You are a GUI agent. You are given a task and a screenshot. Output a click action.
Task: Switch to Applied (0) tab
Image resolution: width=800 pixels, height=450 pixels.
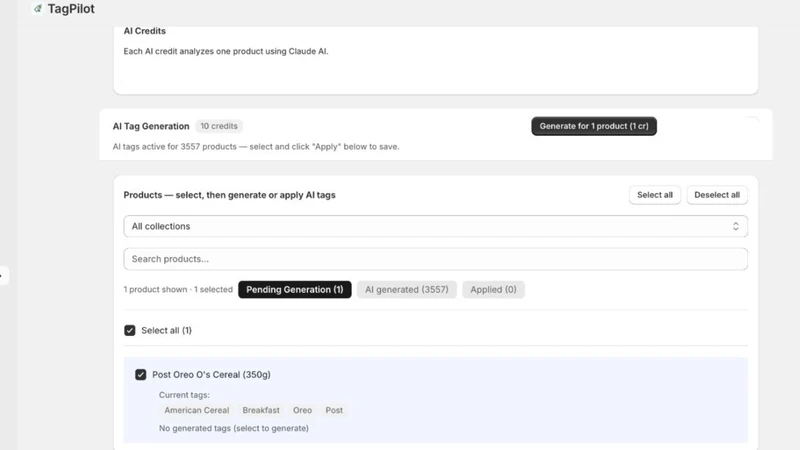493,289
